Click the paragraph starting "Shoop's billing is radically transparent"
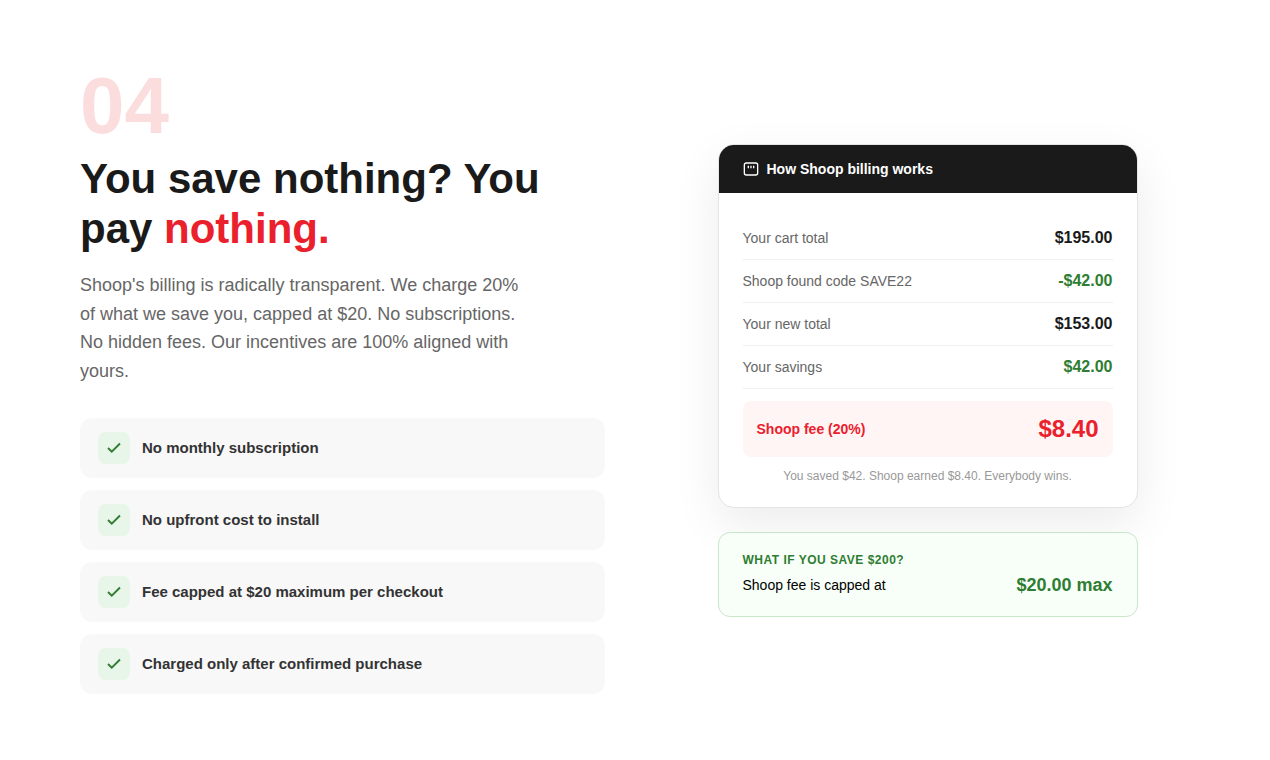Viewport: 1270px width, 760px height. pos(299,328)
